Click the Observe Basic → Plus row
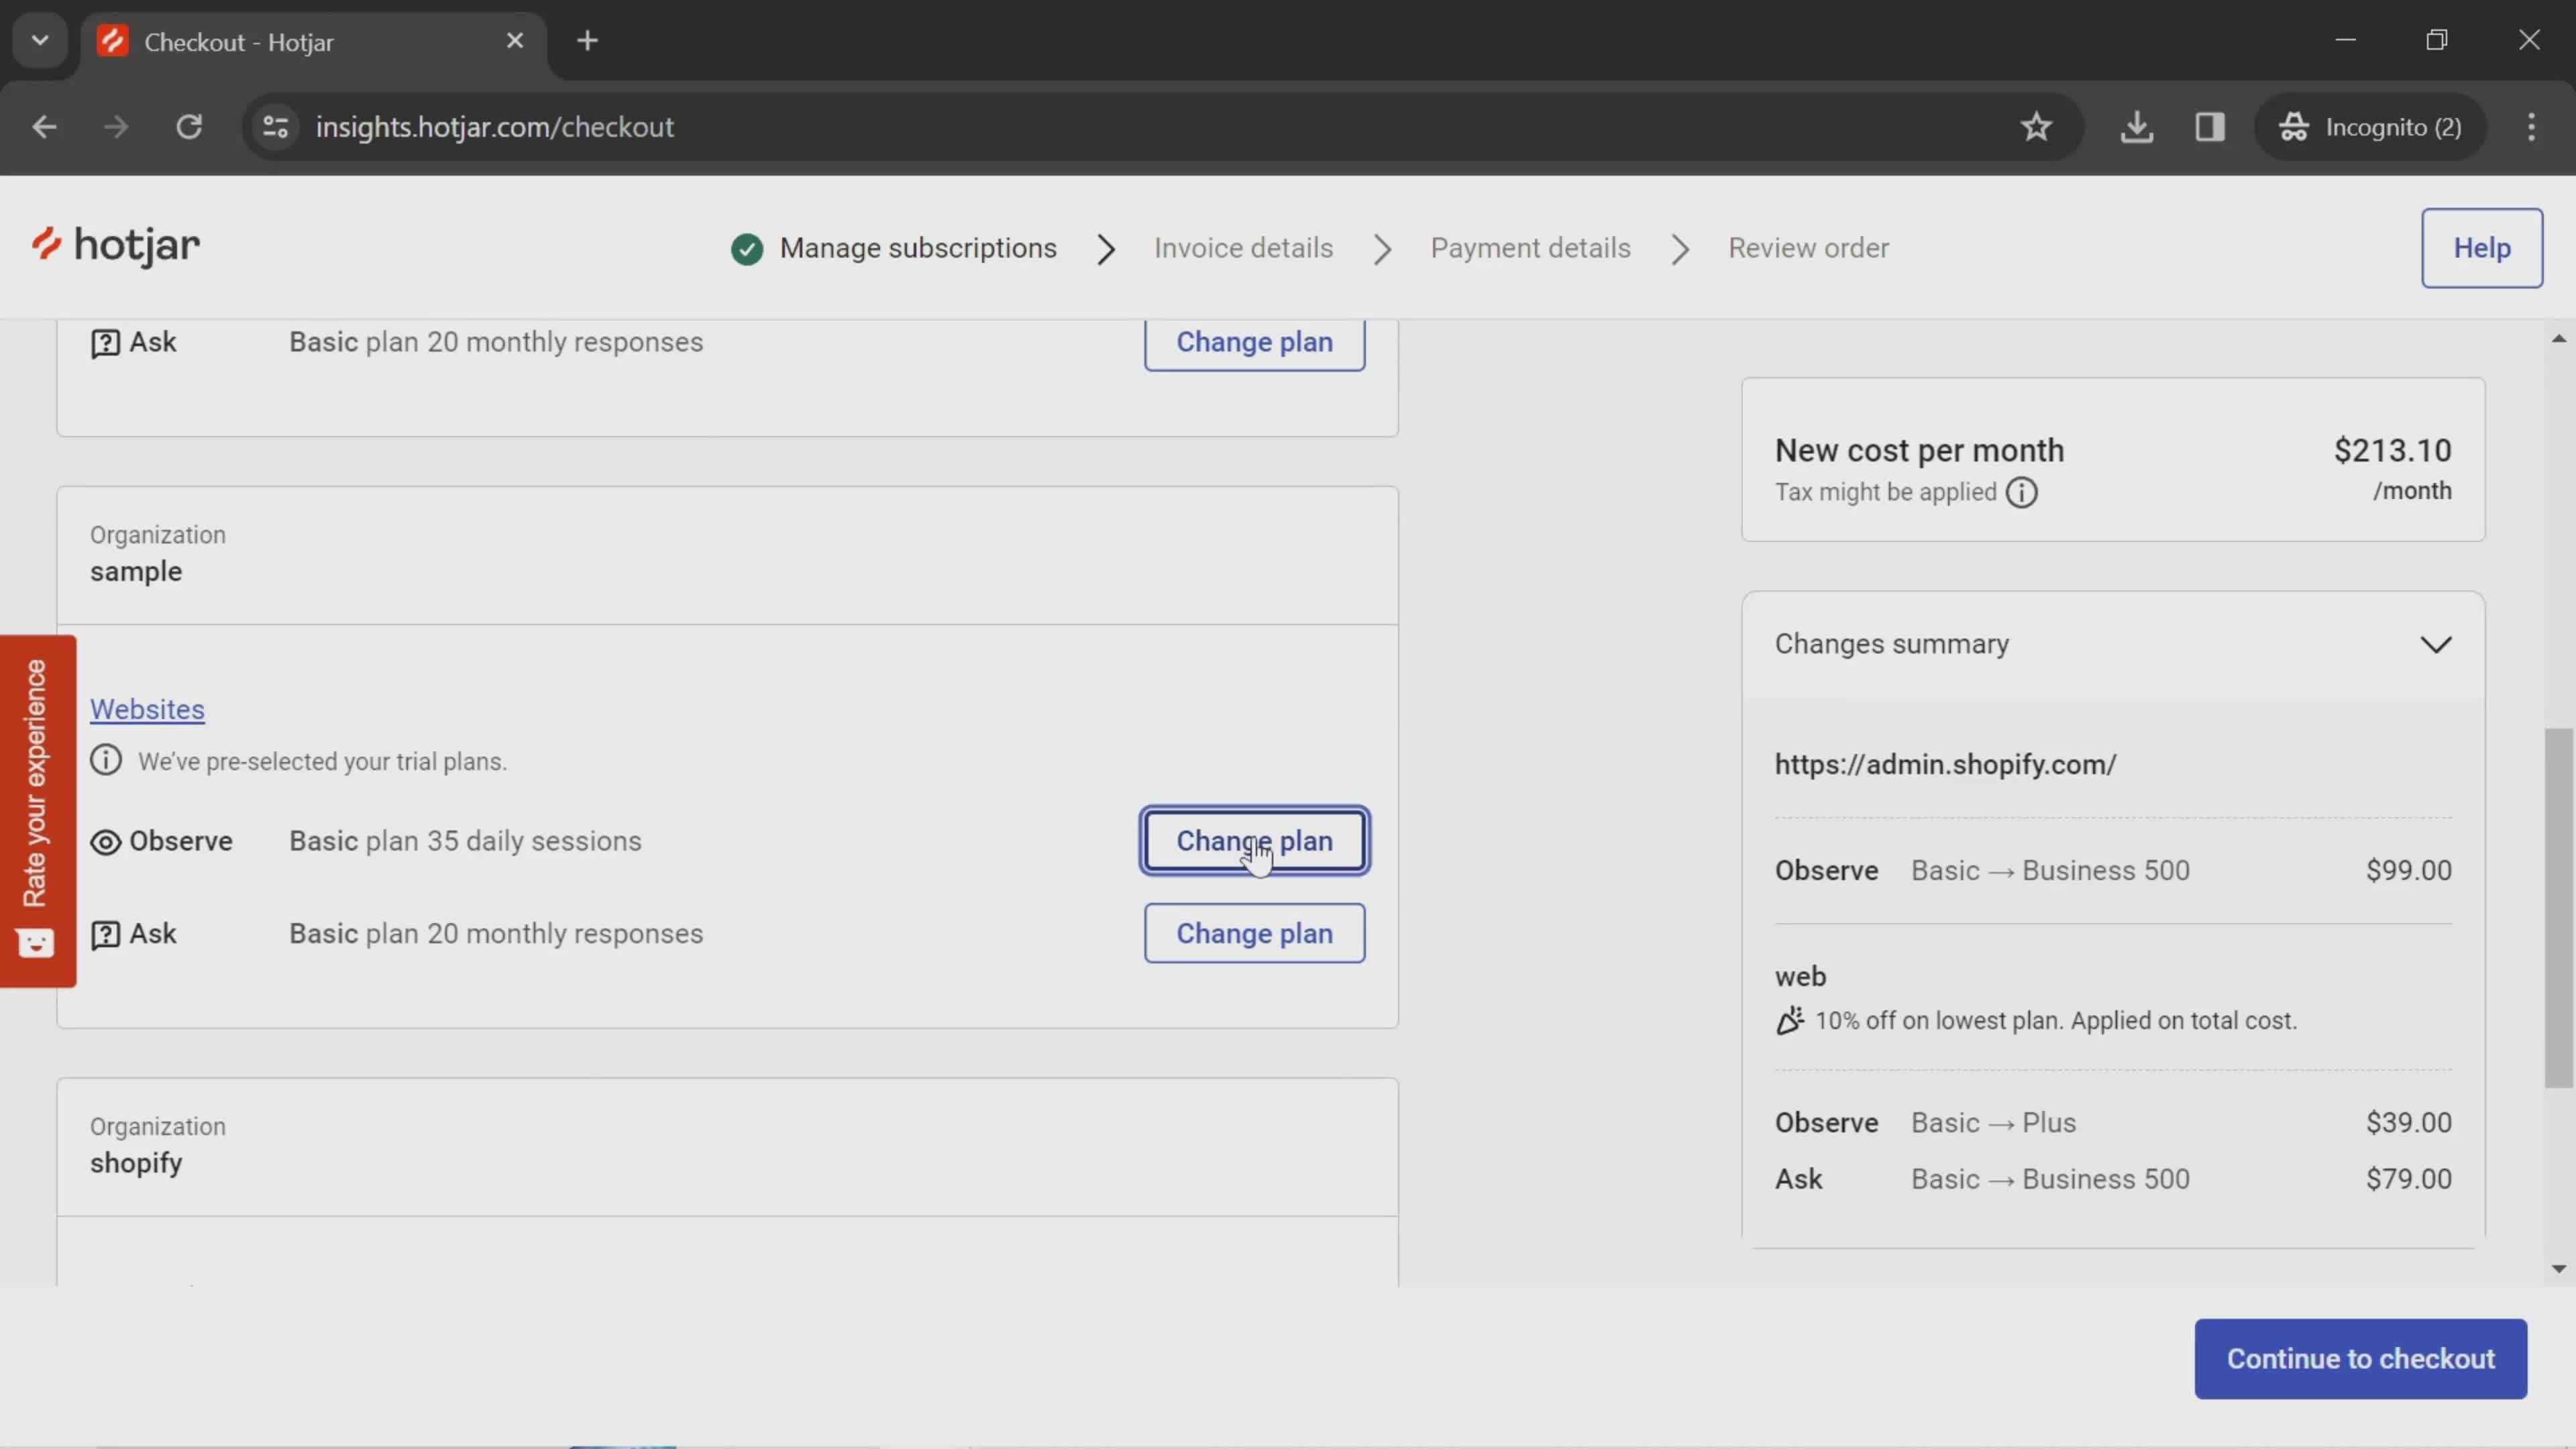Image resolution: width=2576 pixels, height=1449 pixels. tap(2113, 1122)
